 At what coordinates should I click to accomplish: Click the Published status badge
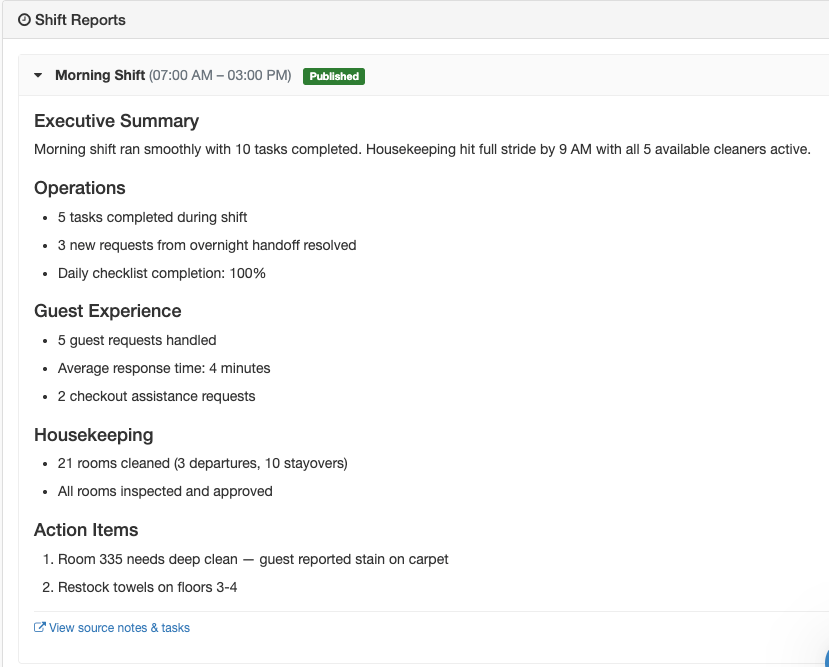pyautogui.click(x=334, y=76)
